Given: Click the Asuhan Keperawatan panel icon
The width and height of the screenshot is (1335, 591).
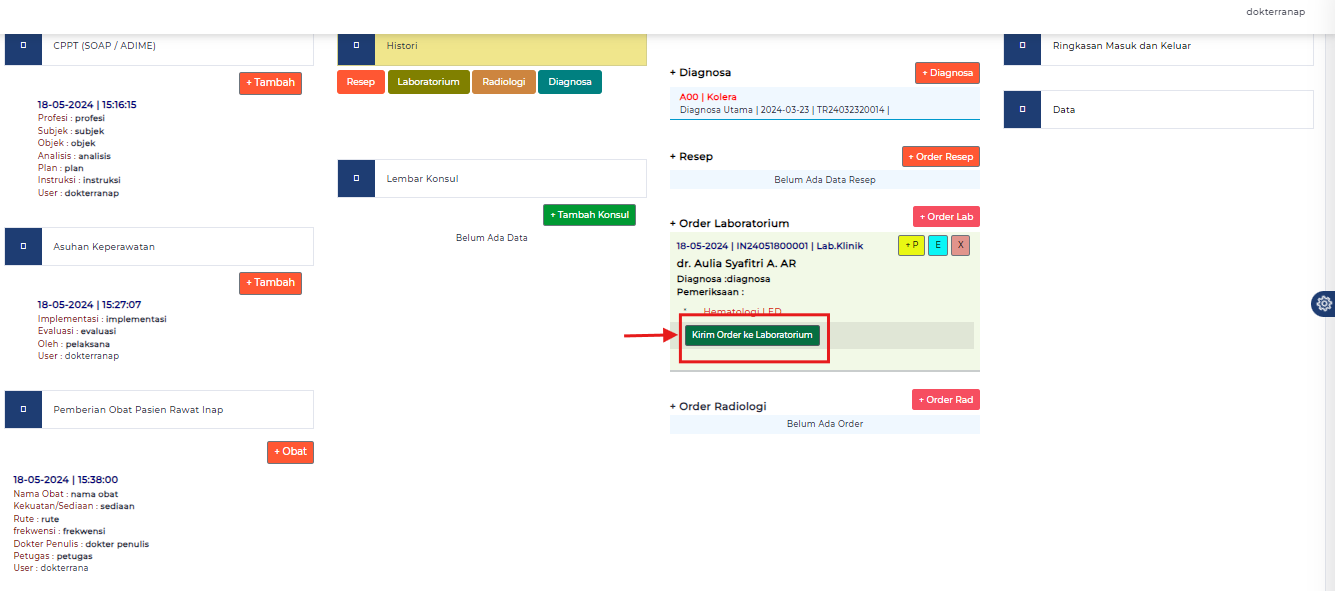Looking at the screenshot, I should 23,246.
